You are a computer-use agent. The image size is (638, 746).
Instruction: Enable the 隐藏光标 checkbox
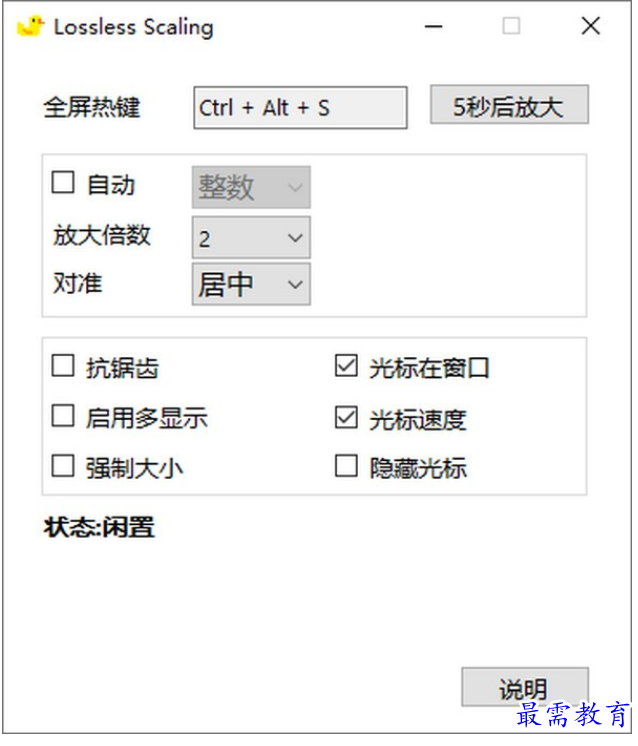pyautogui.click(x=346, y=466)
